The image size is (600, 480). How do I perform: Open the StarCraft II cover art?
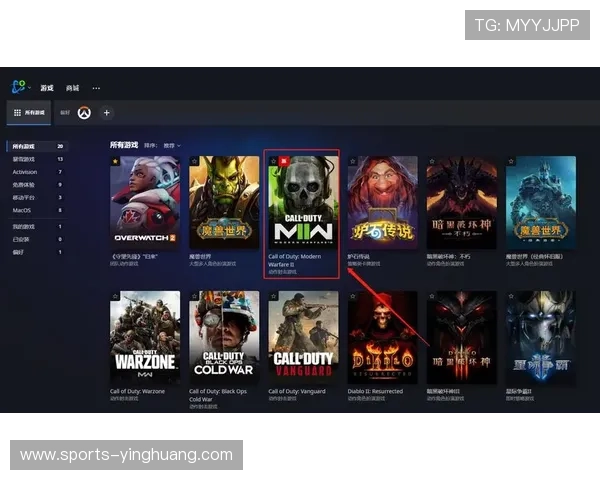click(541, 337)
